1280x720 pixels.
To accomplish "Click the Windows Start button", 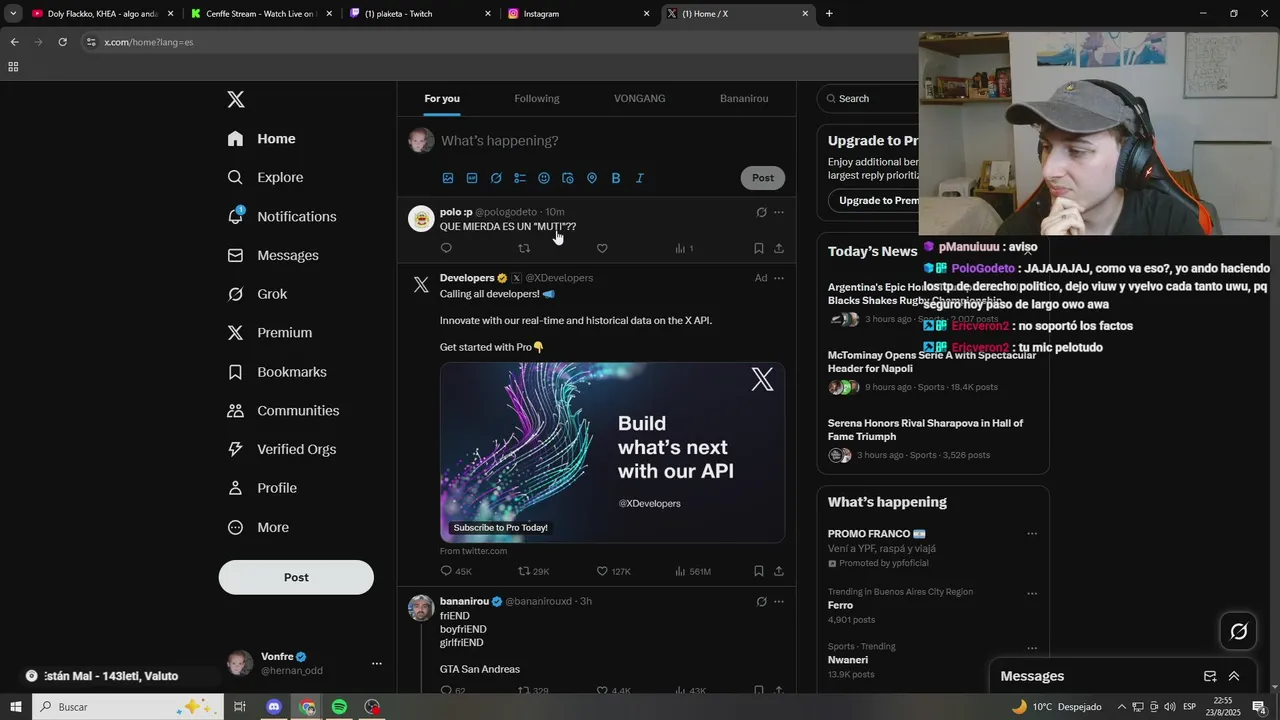I will tap(15, 707).
